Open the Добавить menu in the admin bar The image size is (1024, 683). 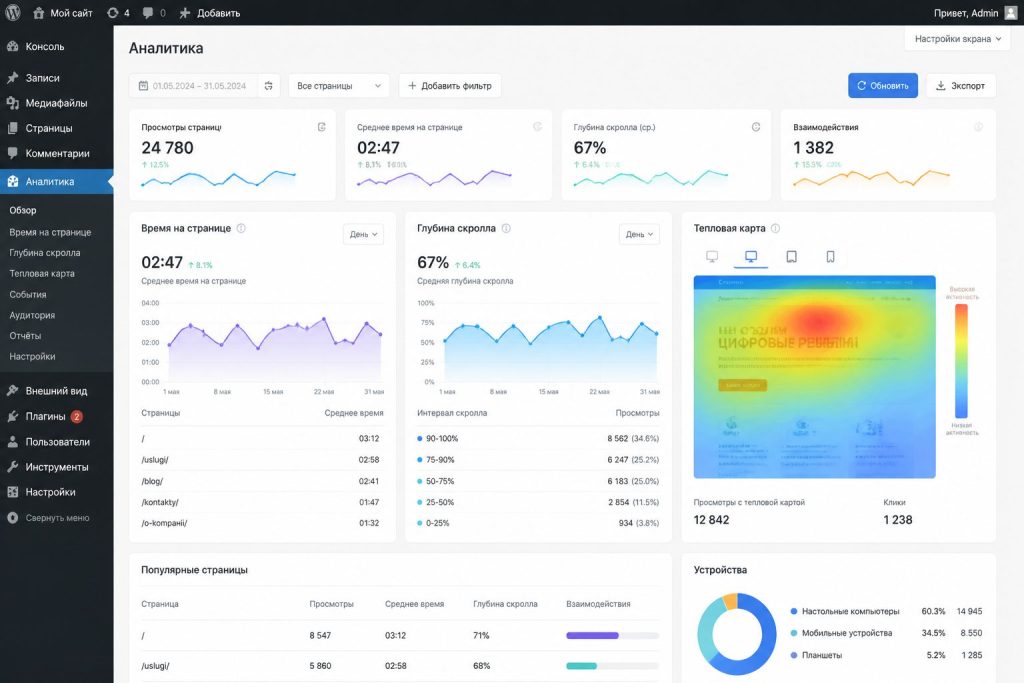(210, 12)
